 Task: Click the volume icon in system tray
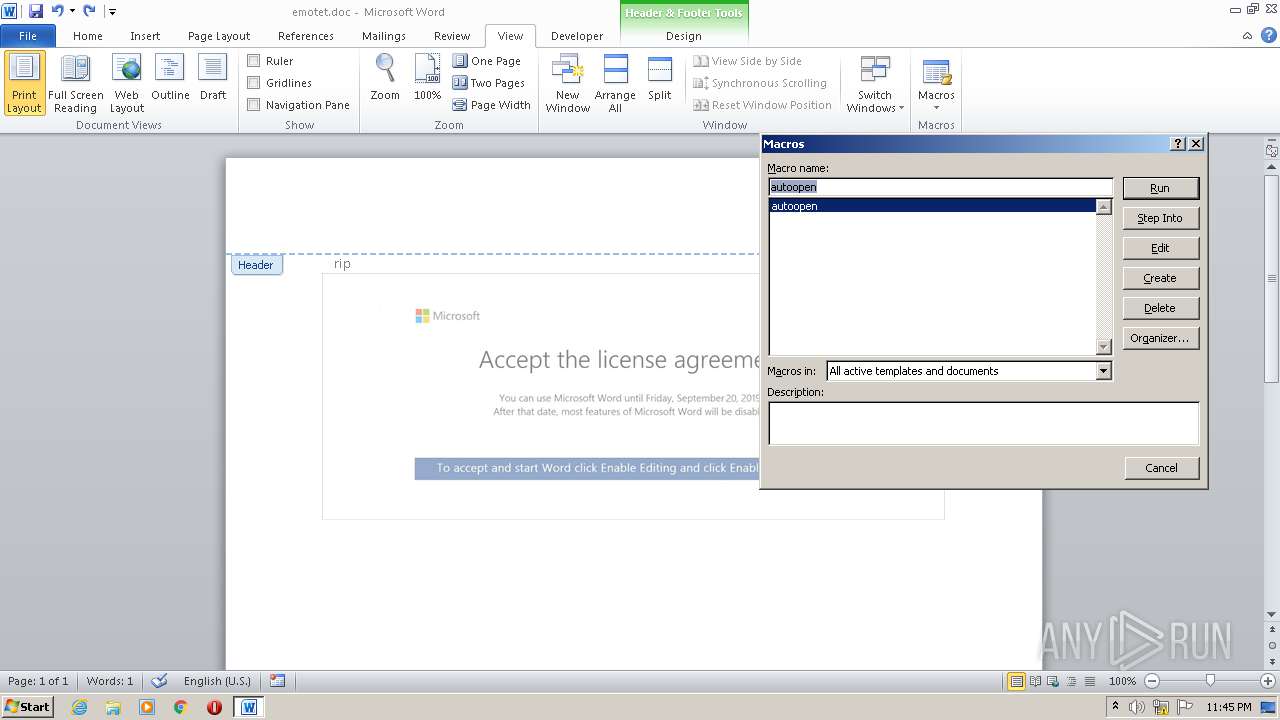pos(1137,707)
